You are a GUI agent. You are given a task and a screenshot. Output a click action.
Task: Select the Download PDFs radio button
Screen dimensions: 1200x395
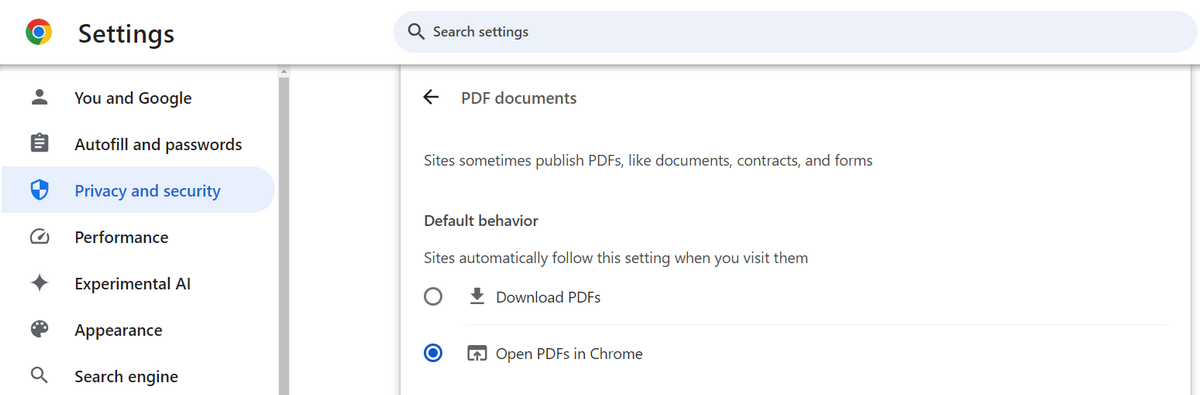[433, 297]
